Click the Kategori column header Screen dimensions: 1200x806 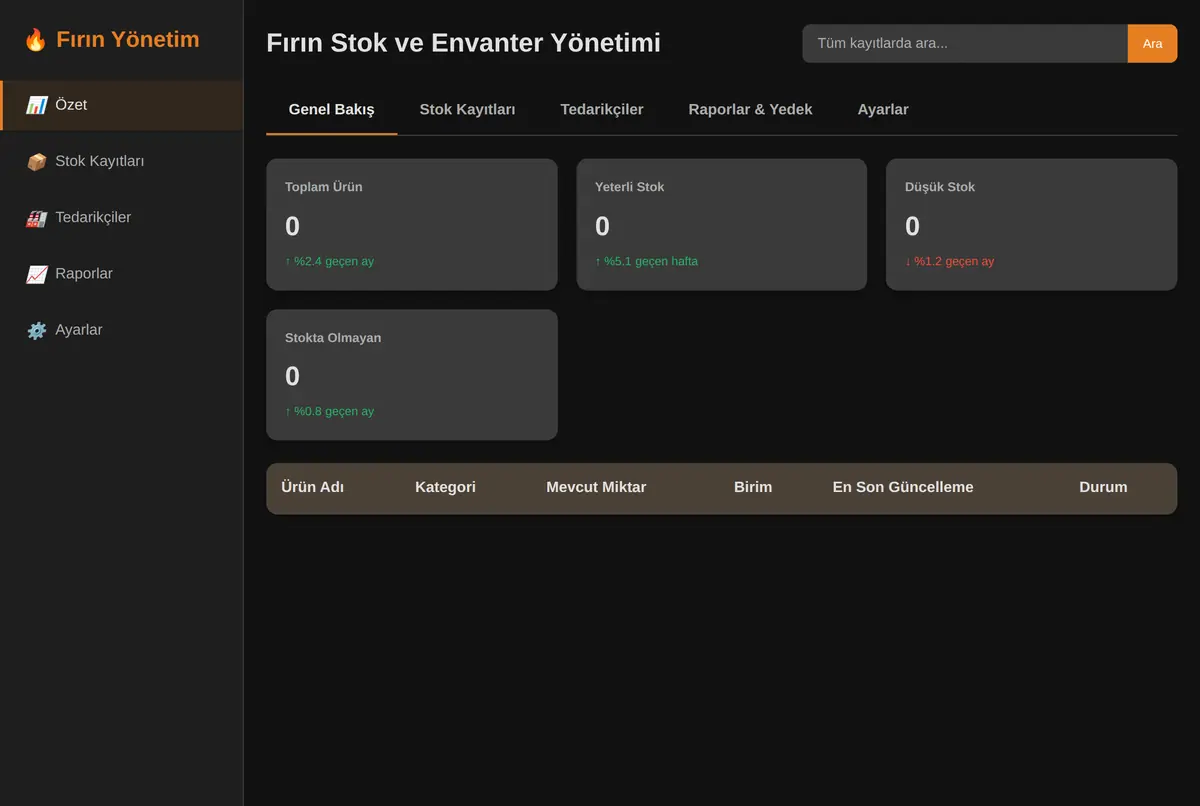tap(445, 487)
